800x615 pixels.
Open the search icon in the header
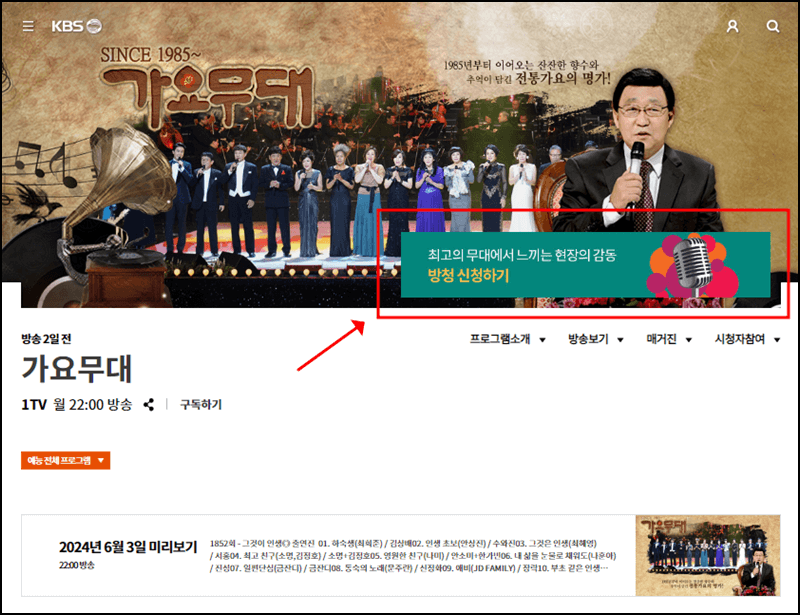coord(774,27)
